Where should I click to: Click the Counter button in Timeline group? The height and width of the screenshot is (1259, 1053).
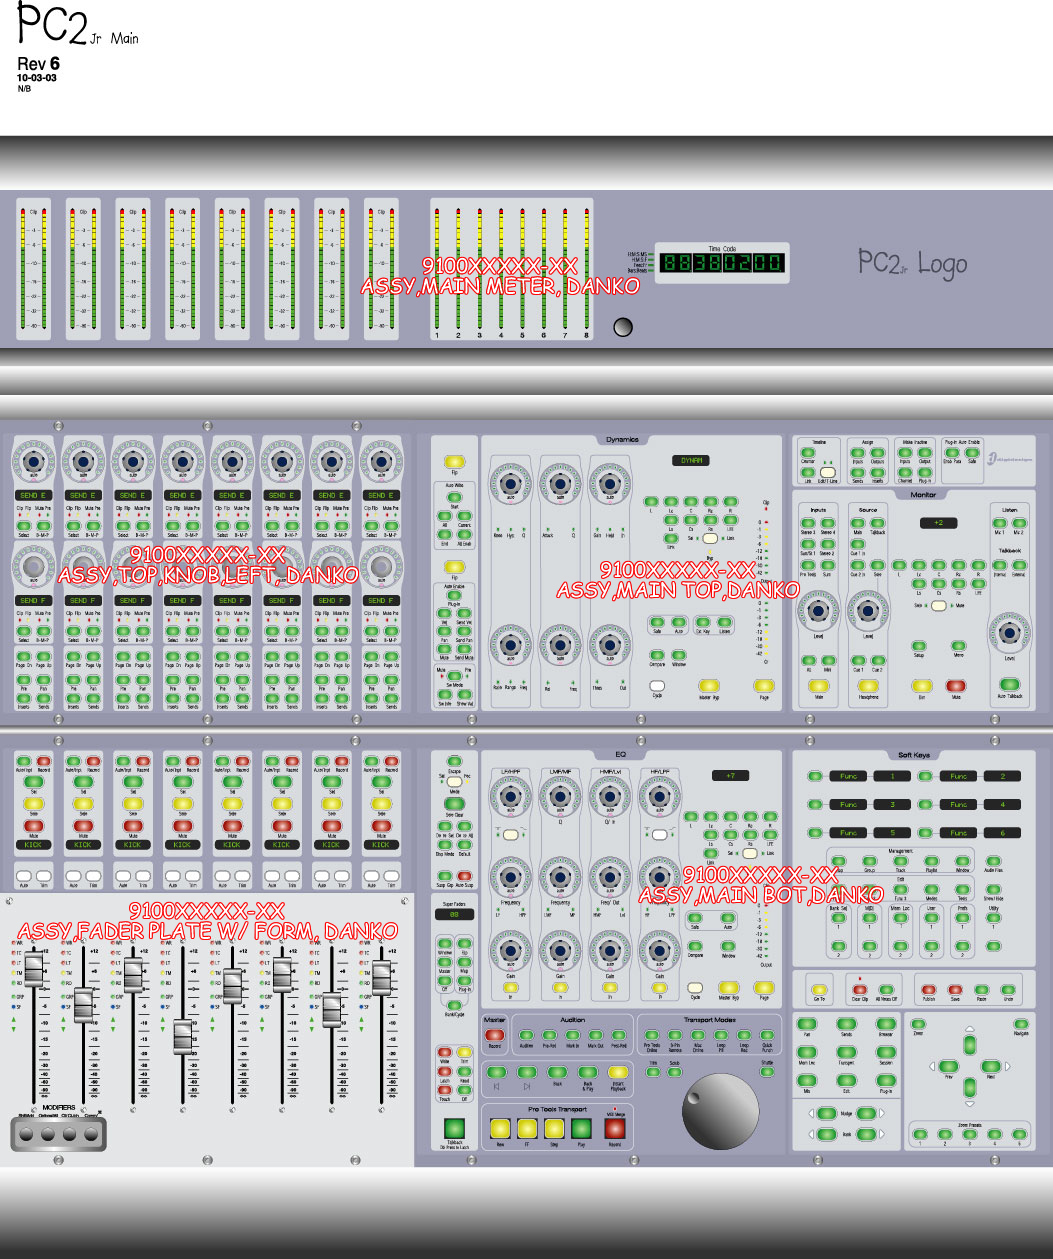808,452
